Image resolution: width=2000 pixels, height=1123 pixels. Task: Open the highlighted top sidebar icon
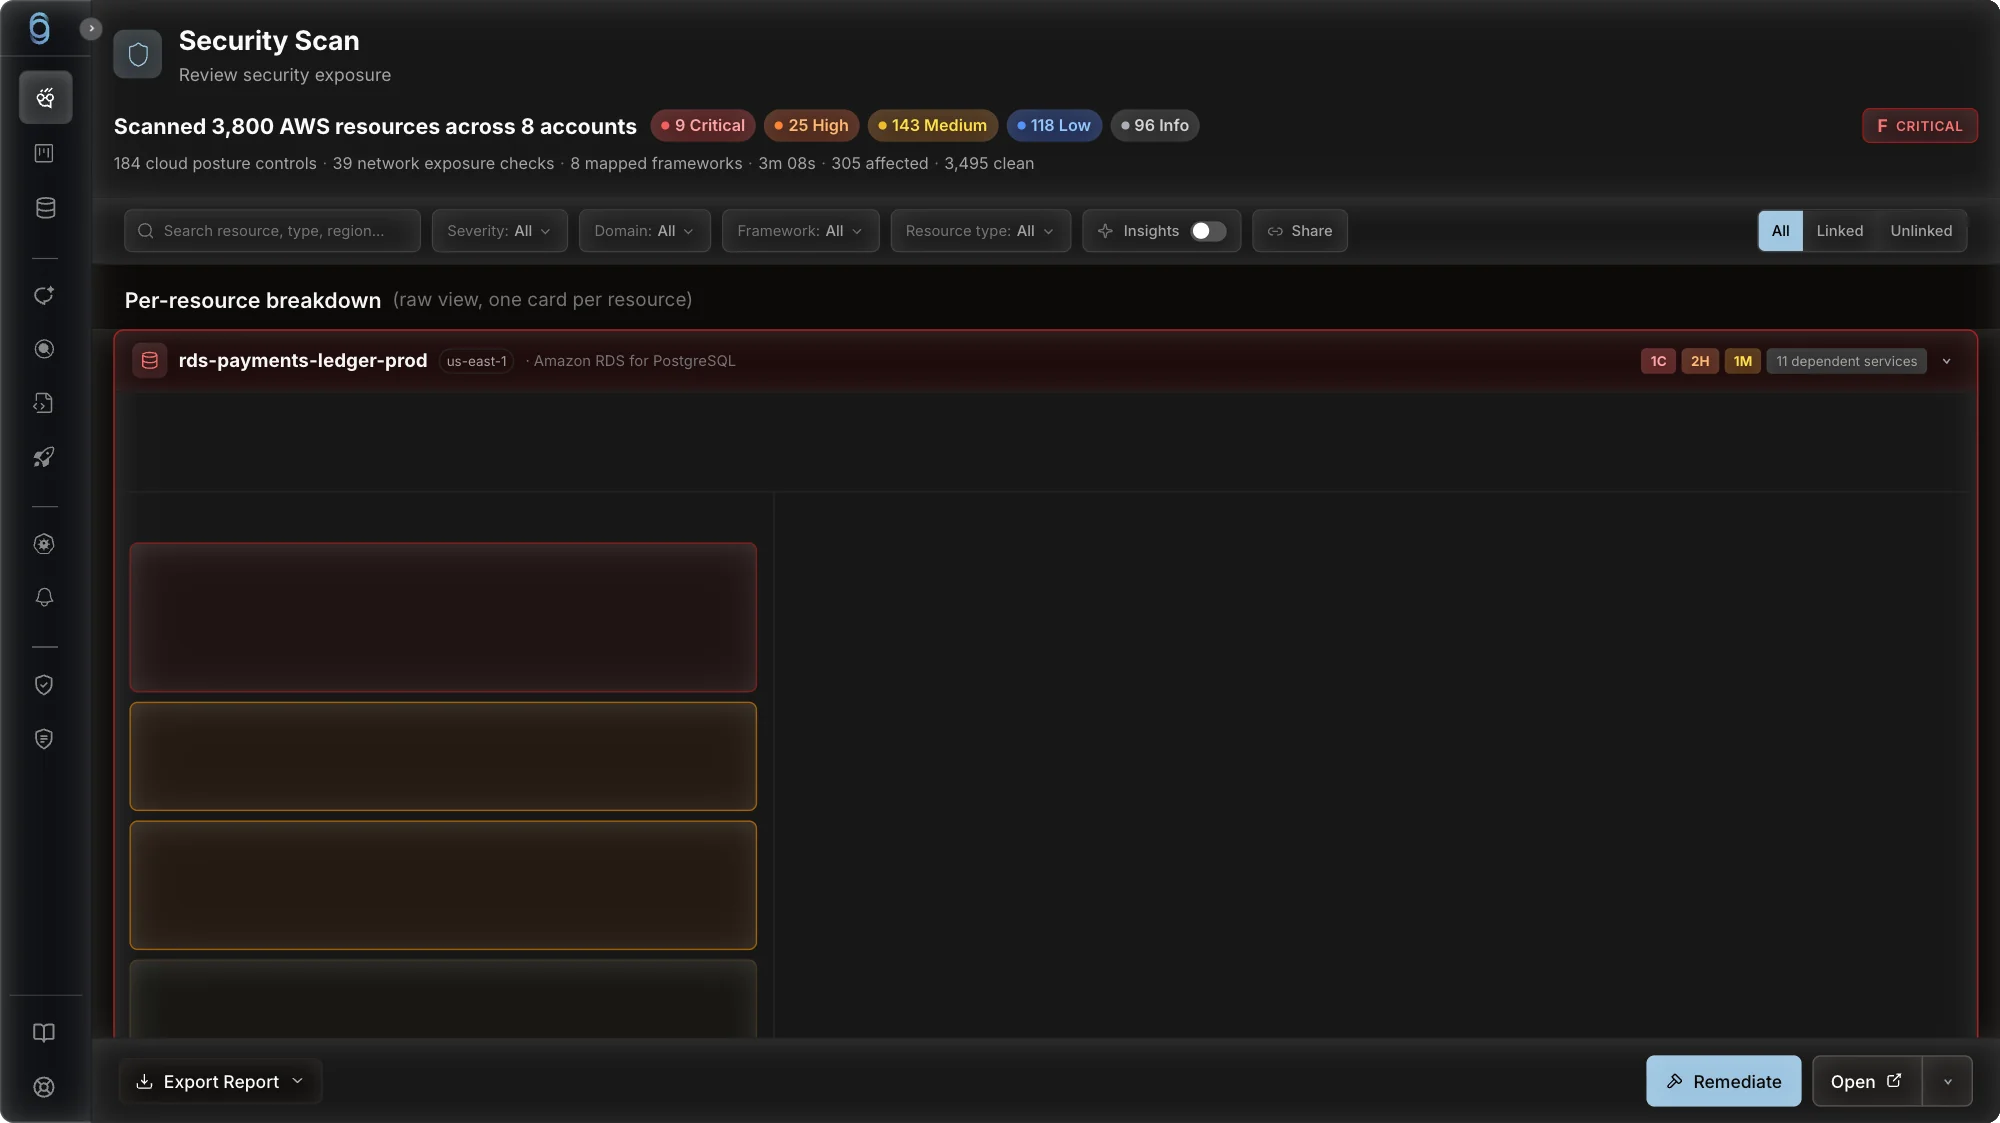45,98
